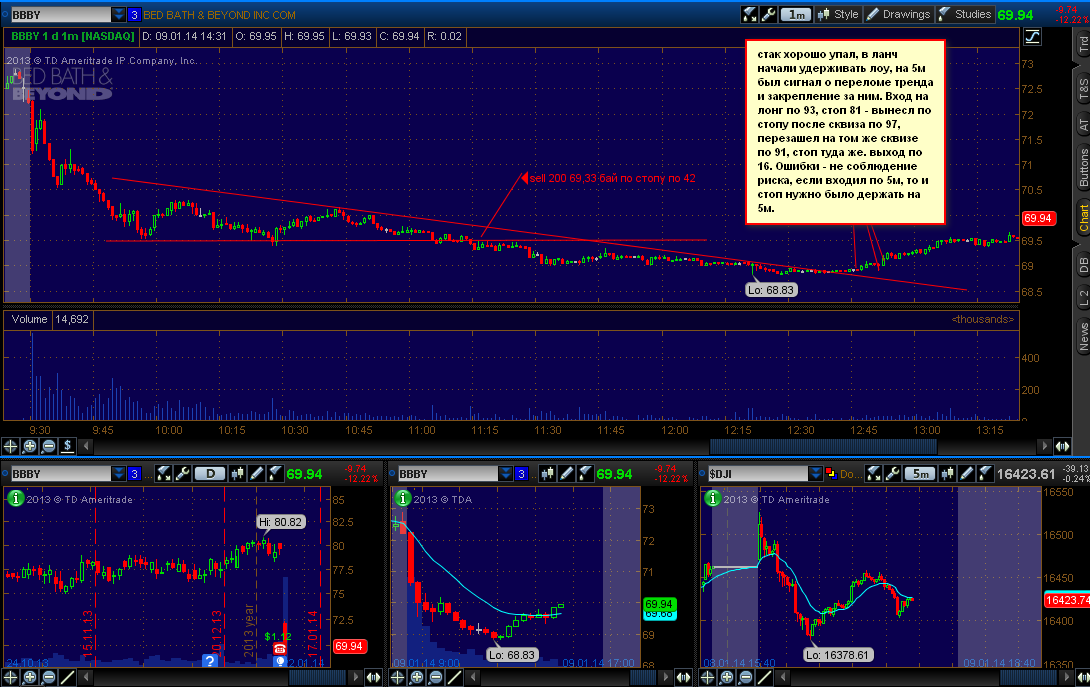
Task: Click expand/compress time axis icon of main chart
Action: pos(1062,446)
